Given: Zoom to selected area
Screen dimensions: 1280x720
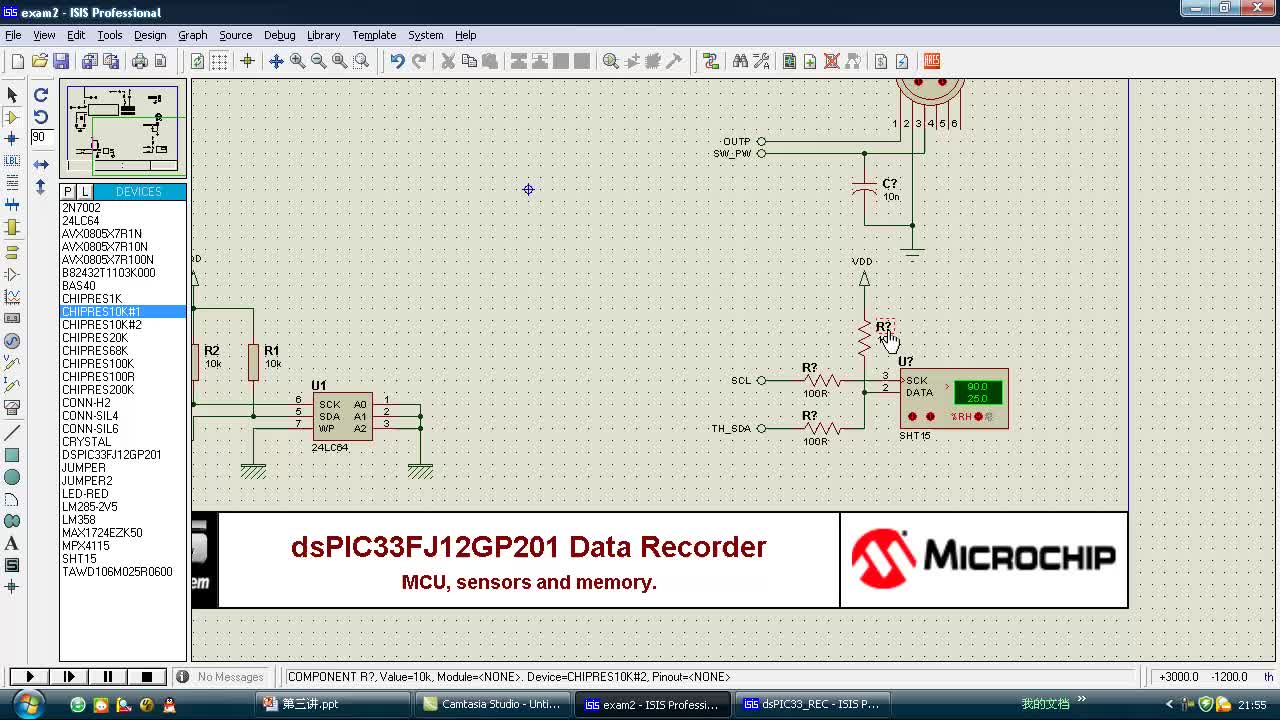Looking at the screenshot, I should tap(361, 61).
